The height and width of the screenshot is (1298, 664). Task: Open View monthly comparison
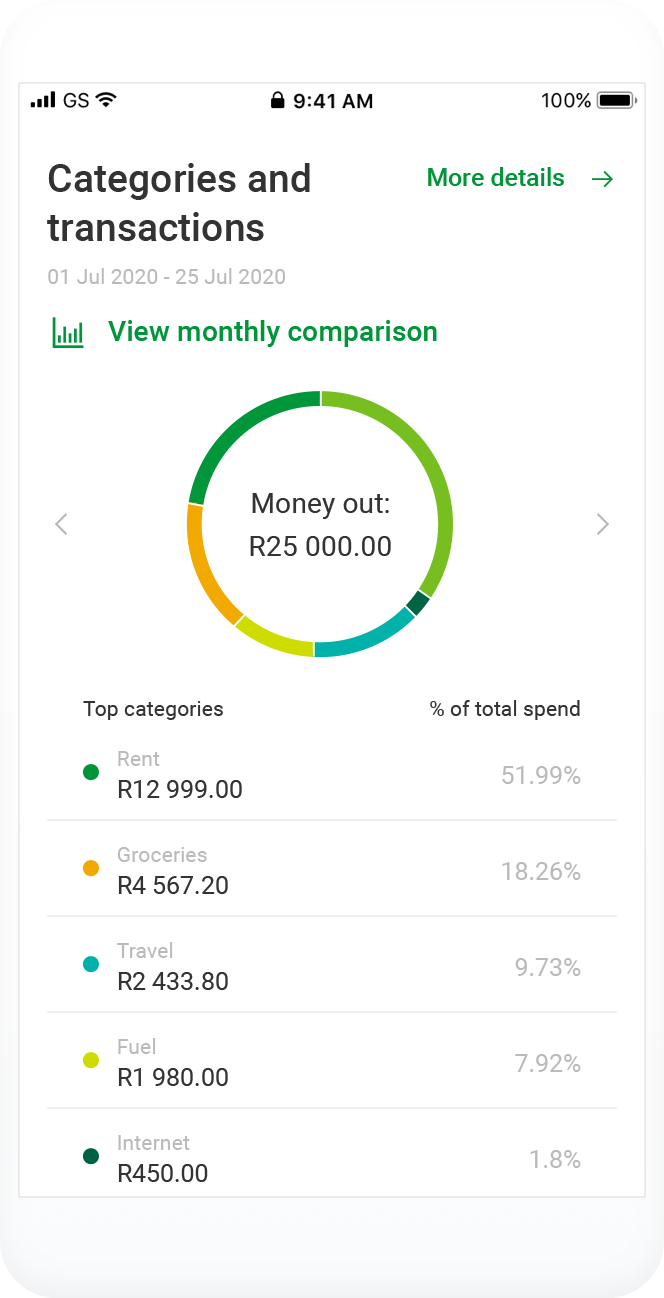272,332
